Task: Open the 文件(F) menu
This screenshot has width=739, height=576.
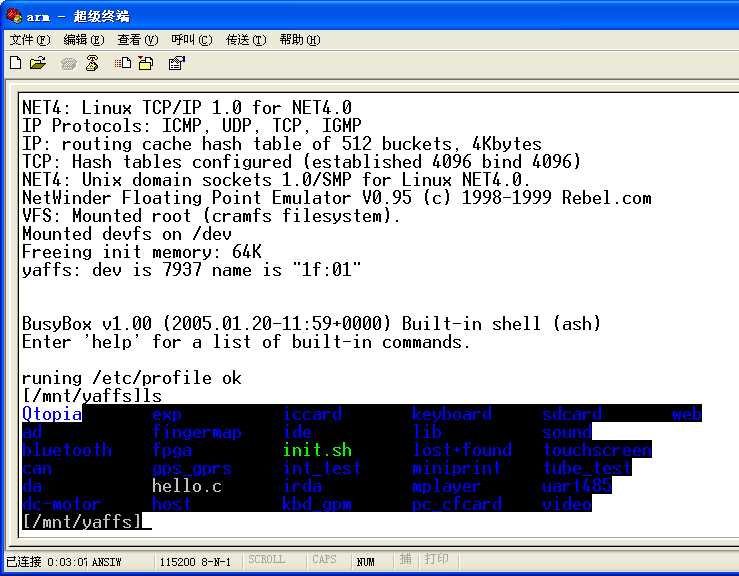Action: (30, 40)
